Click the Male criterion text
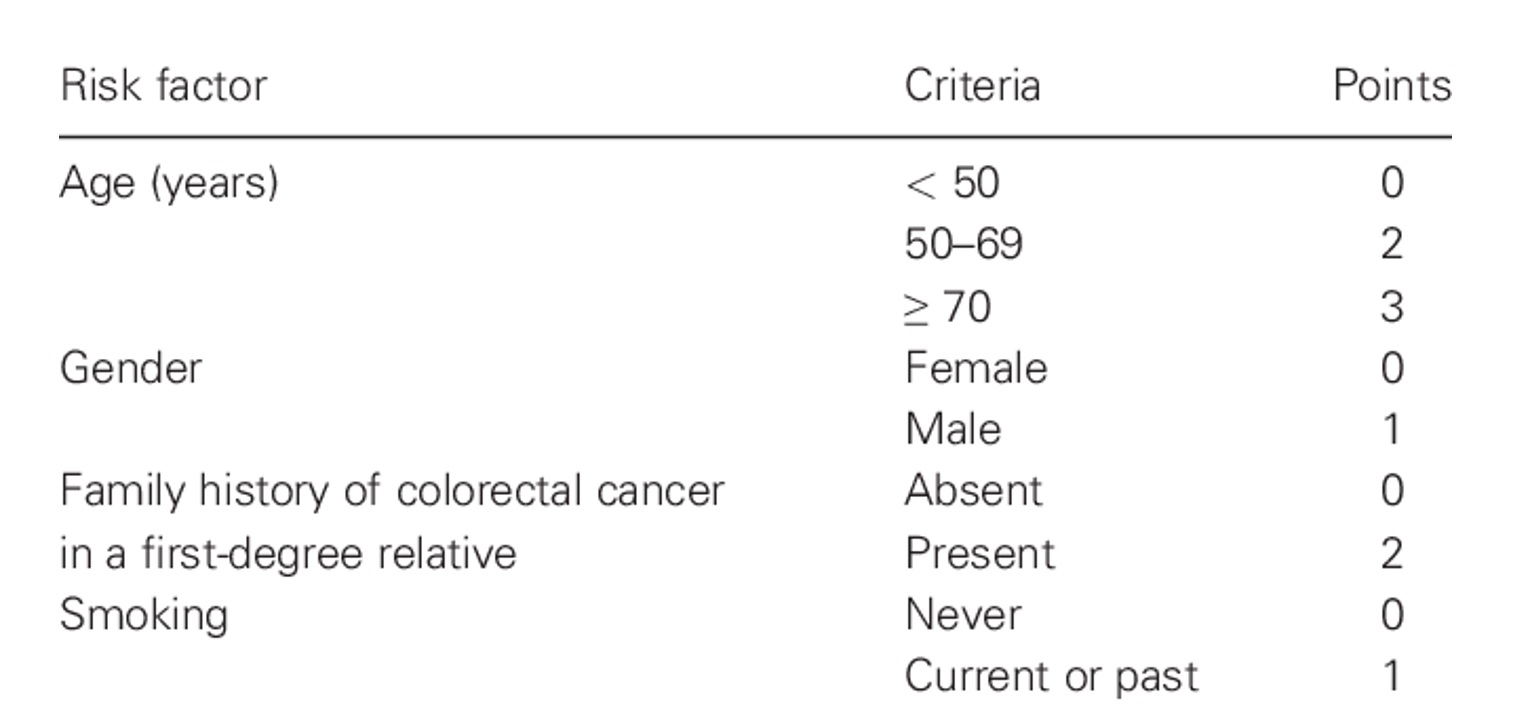 (x=952, y=430)
